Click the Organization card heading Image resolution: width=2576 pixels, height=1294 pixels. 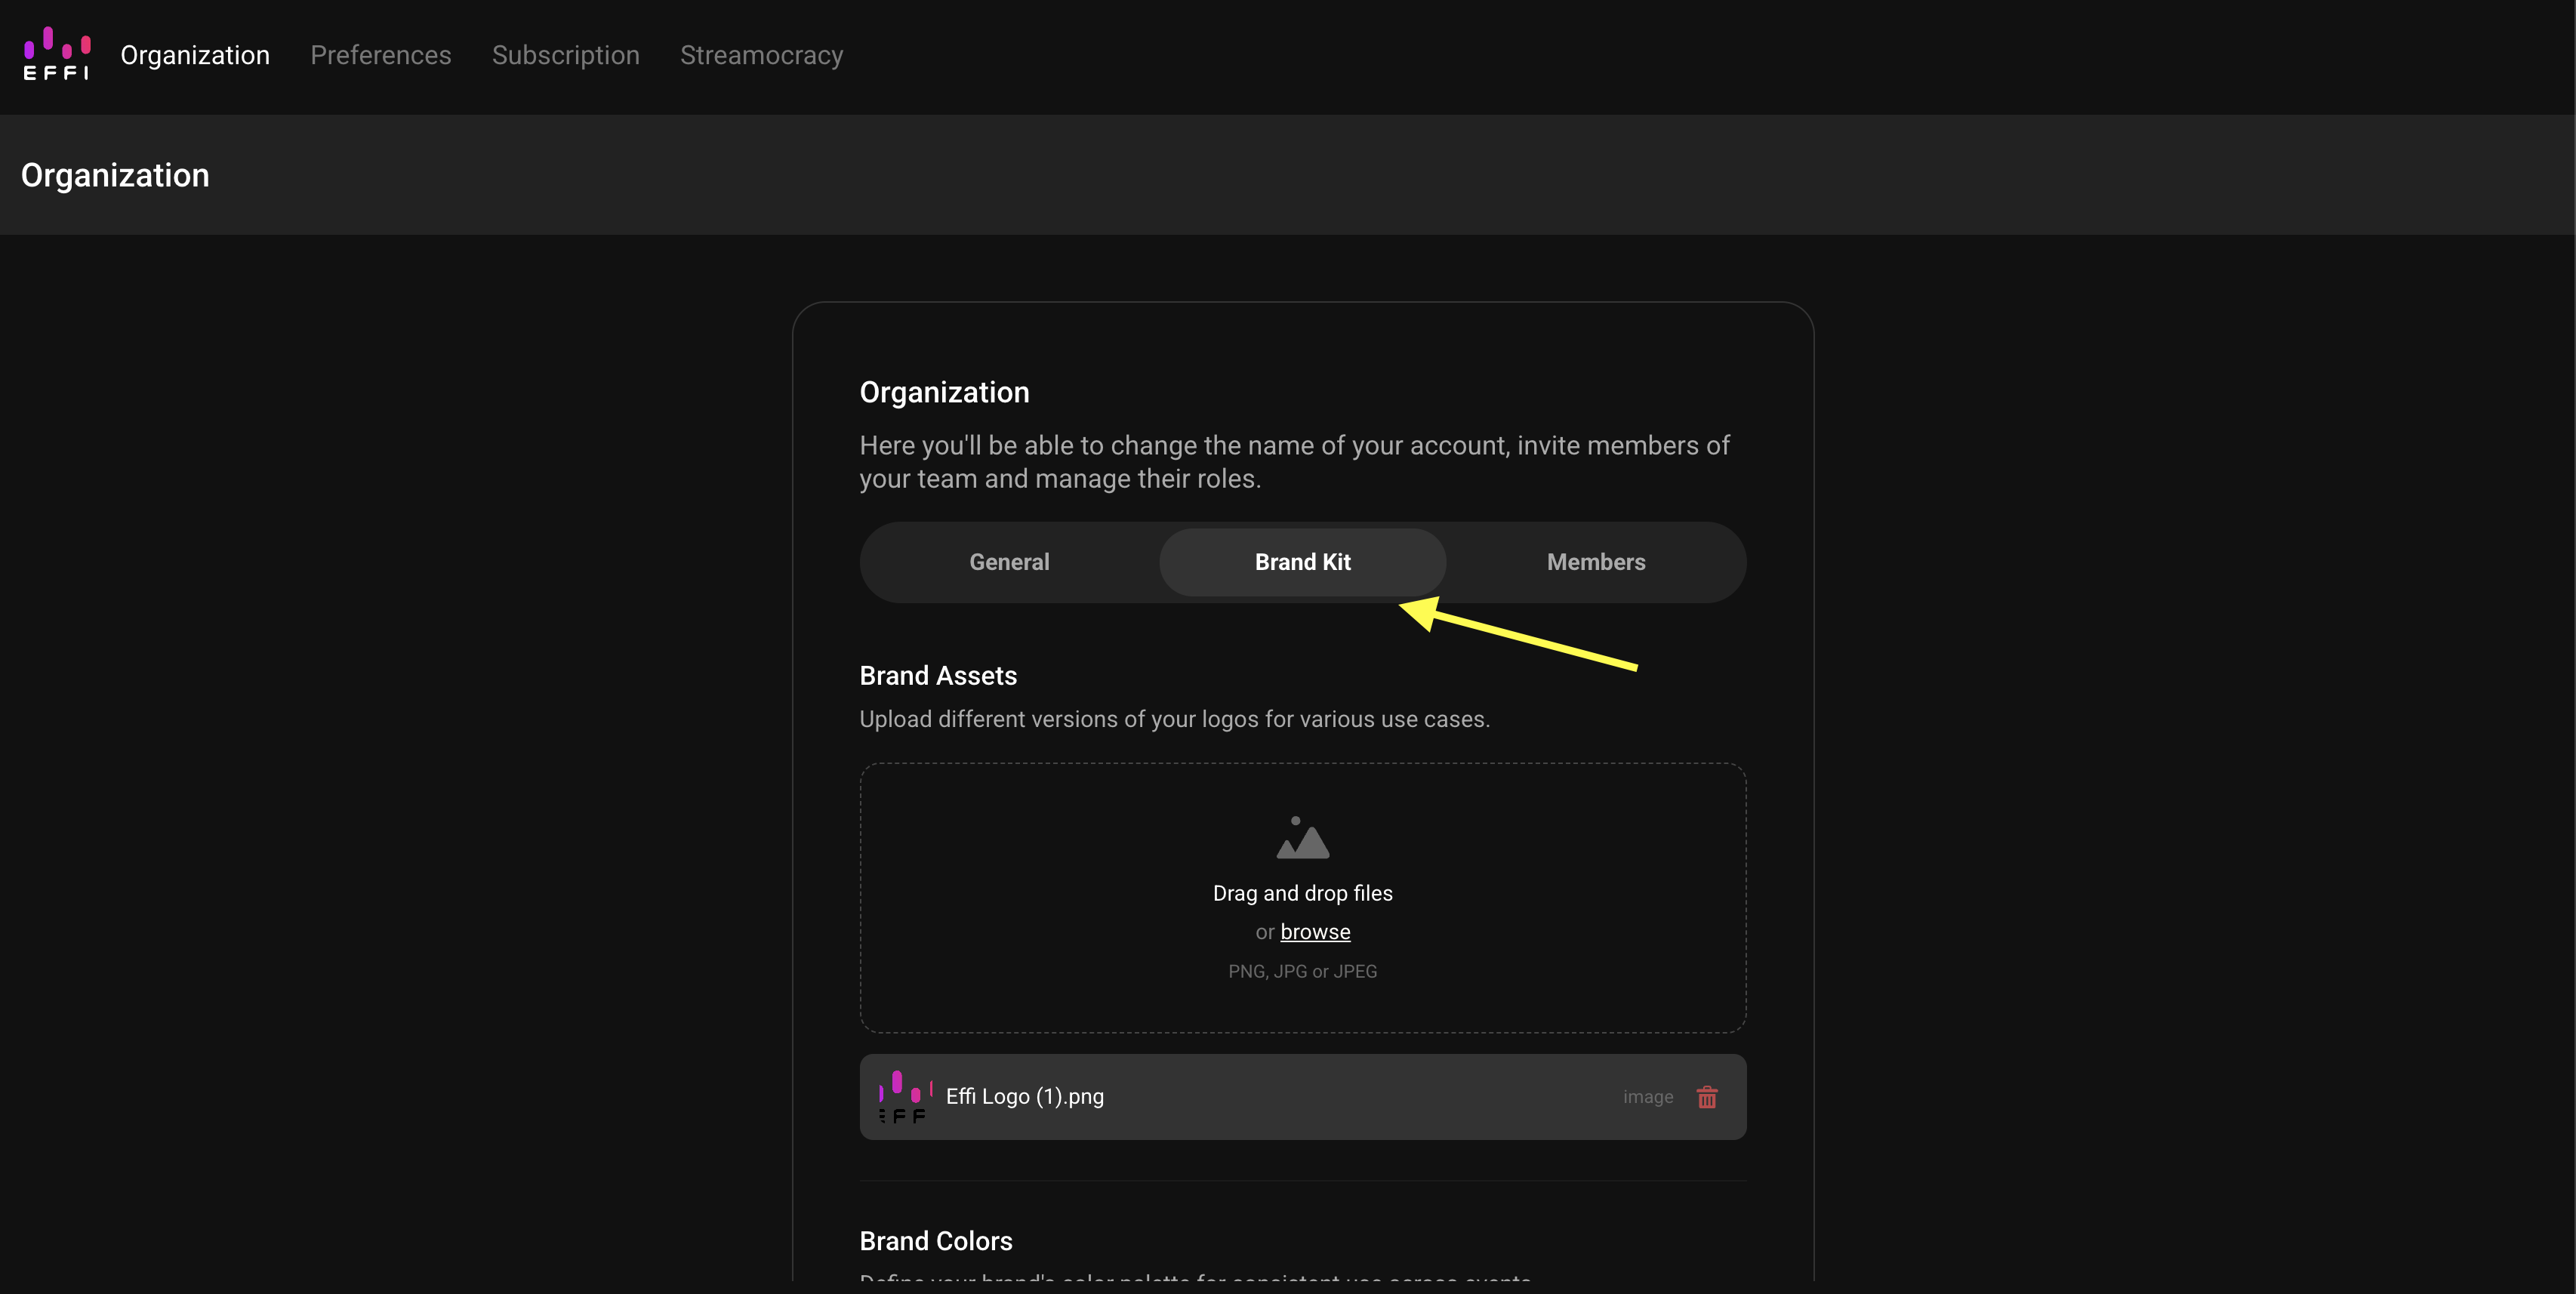click(944, 392)
